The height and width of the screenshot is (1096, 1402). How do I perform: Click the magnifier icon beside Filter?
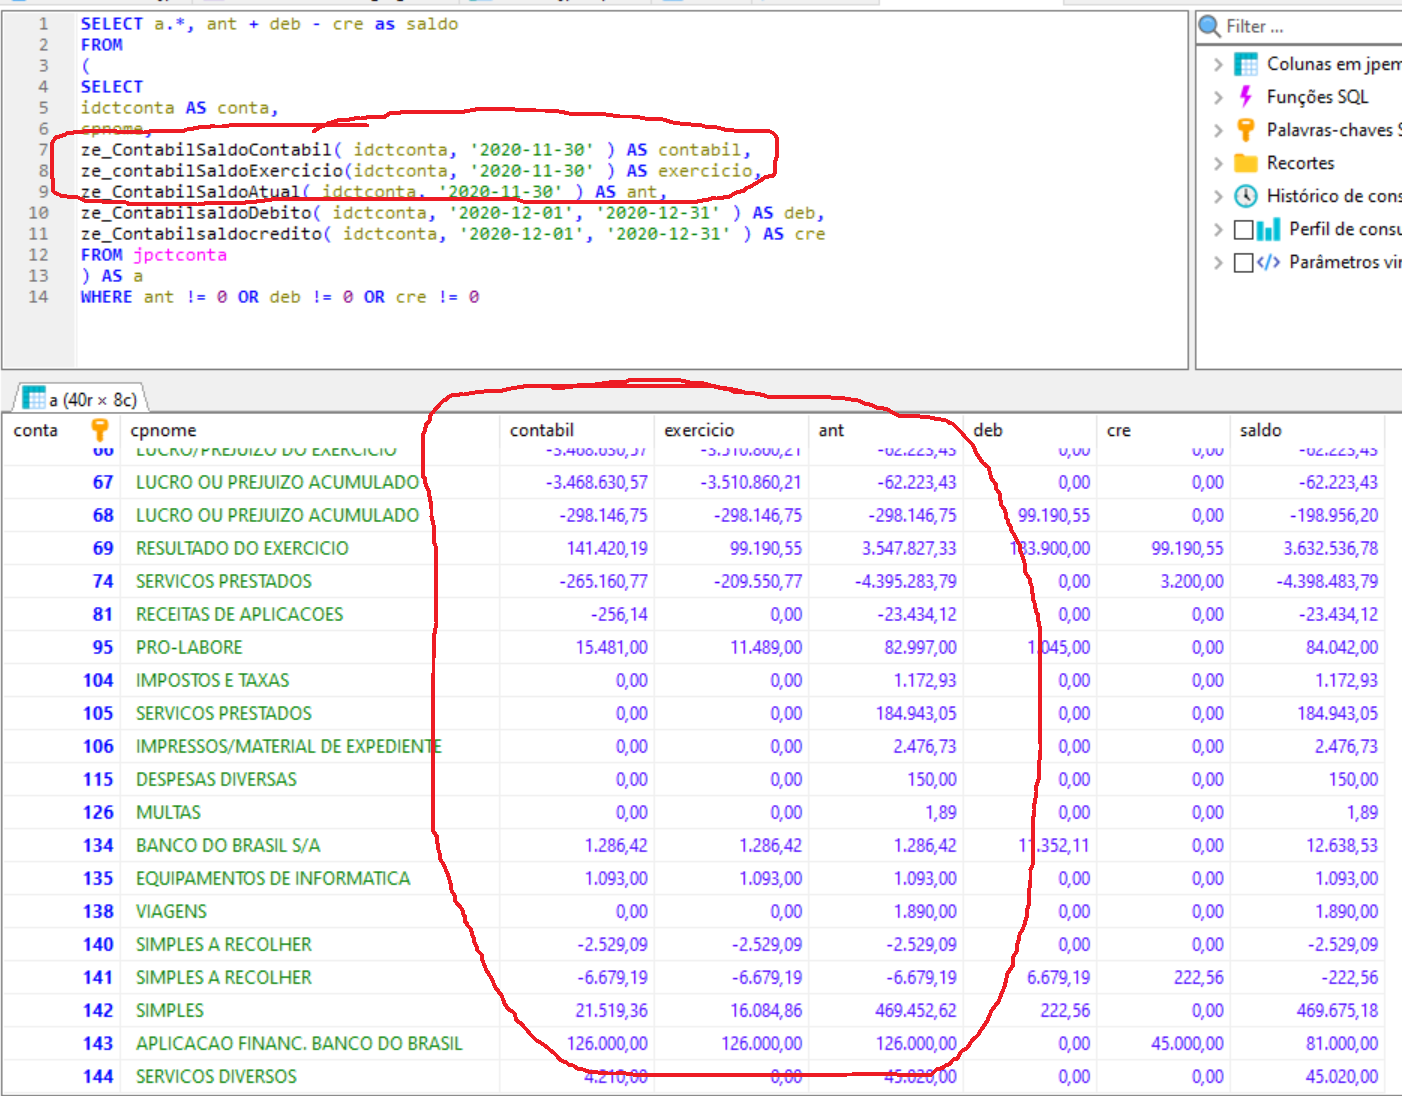(x=1210, y=26)
